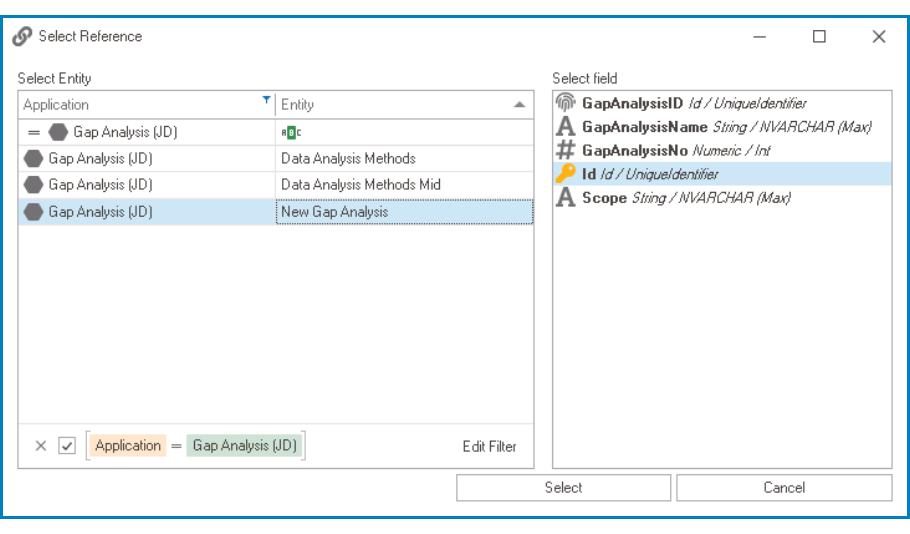Uncheck the filter enabled checkbox
Viewport: 910px width, 534px height.
(x=67, y=446)
